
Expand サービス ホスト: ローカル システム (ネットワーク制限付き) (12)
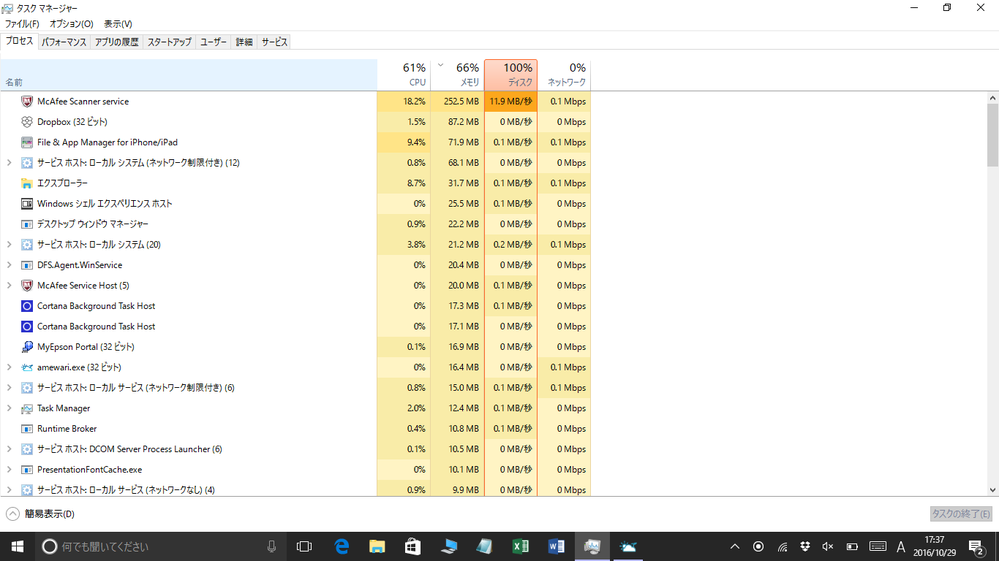point(10,162)
